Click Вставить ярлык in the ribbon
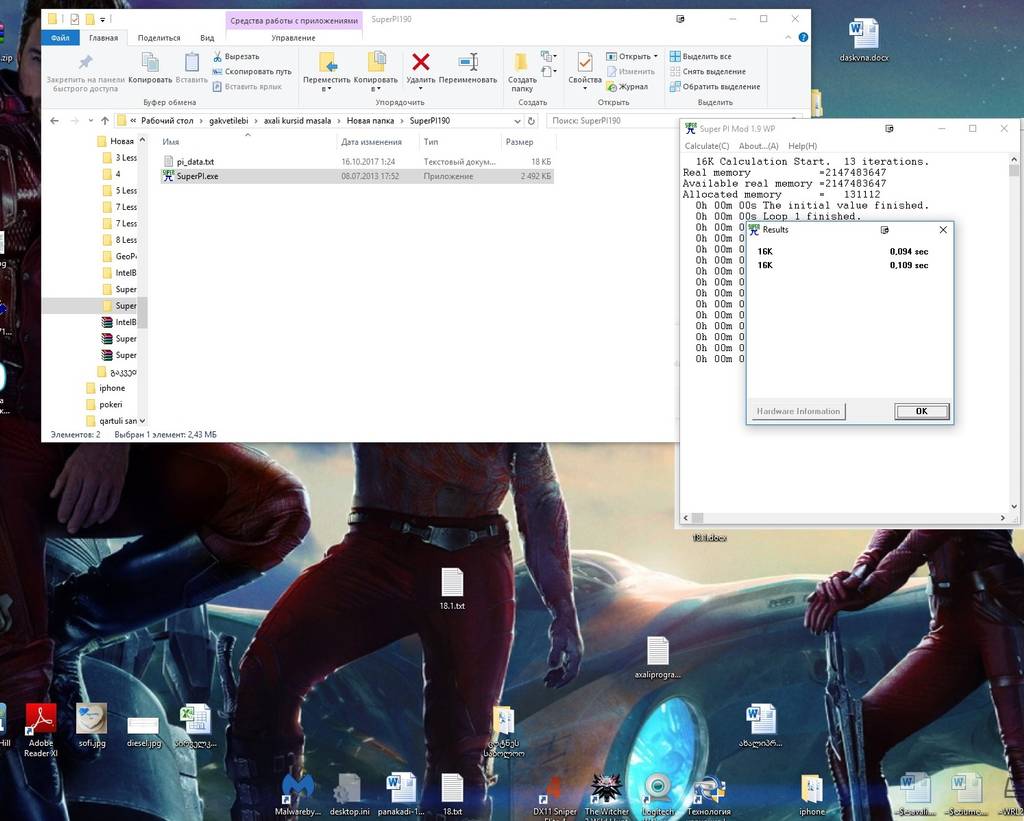Viewport: 1024px width, 821px height. 247,87
